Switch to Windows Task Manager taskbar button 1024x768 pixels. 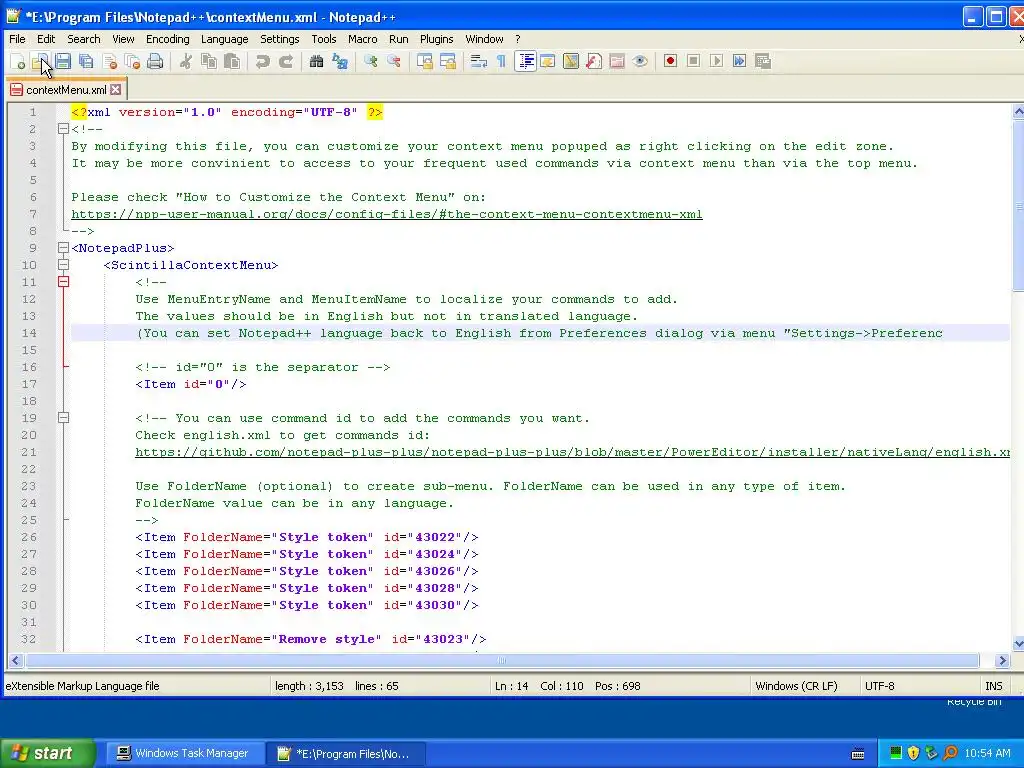tap(184, 753)
